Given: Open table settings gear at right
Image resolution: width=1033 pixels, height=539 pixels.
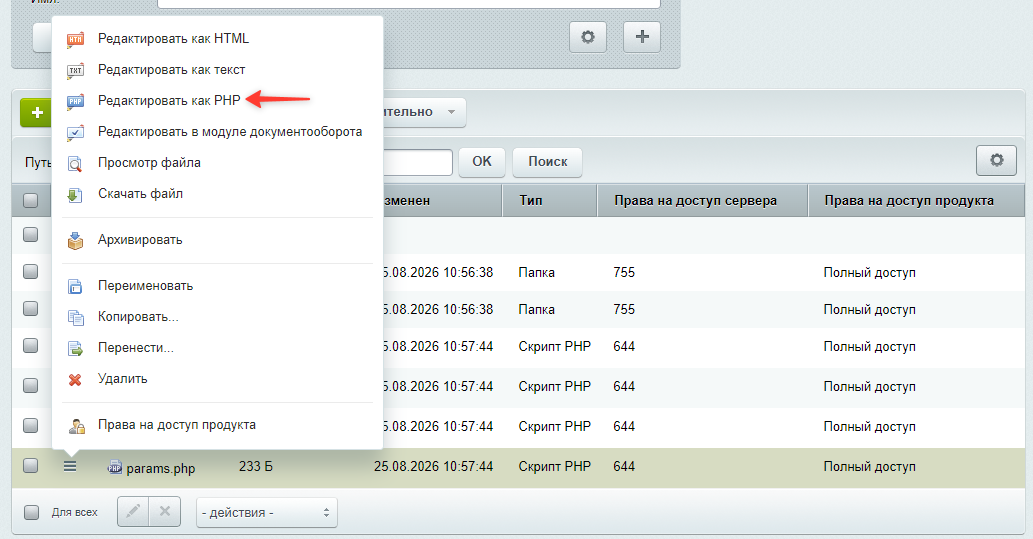Looking at the screenshot, I should point(996,159).
